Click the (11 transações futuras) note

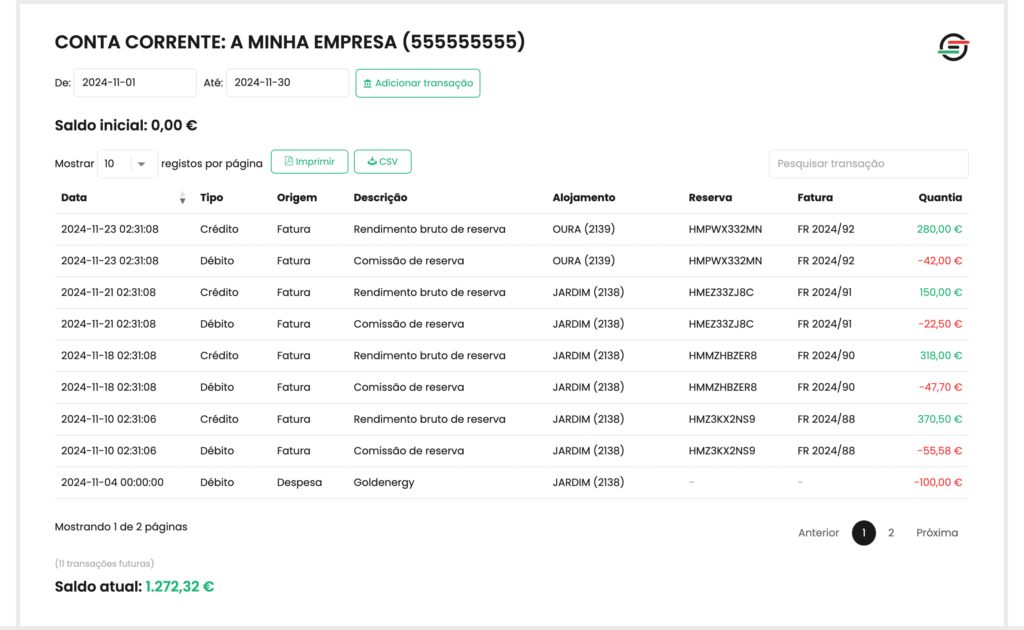[104, 563]
